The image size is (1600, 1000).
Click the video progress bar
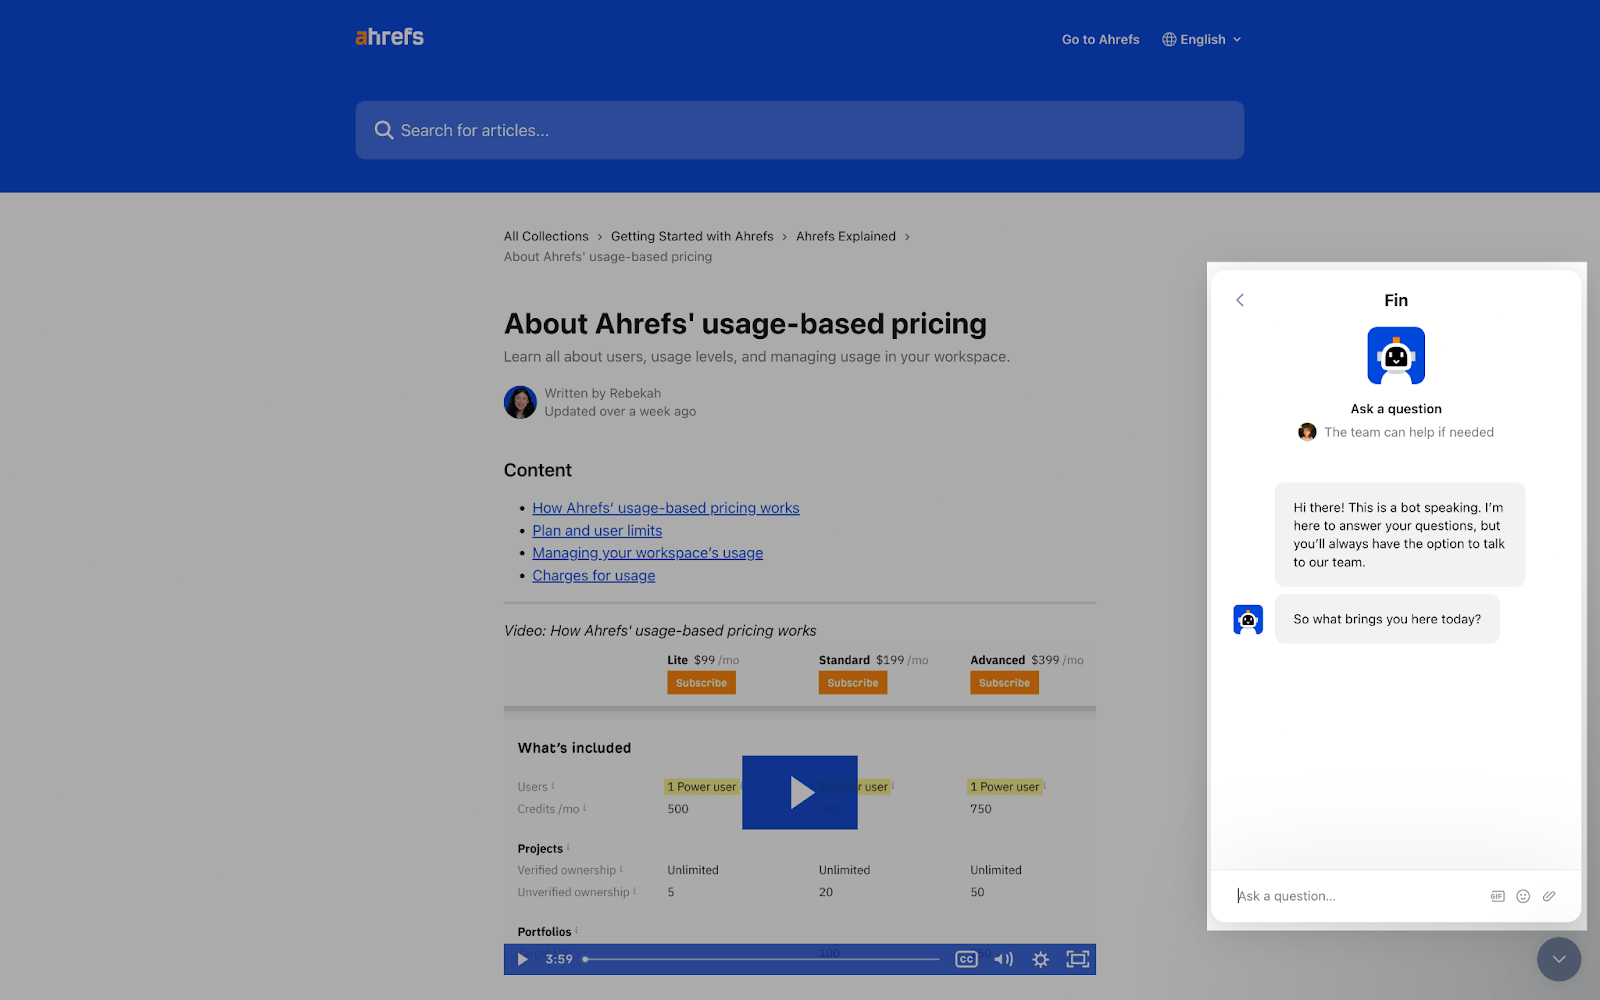point(762,959)
